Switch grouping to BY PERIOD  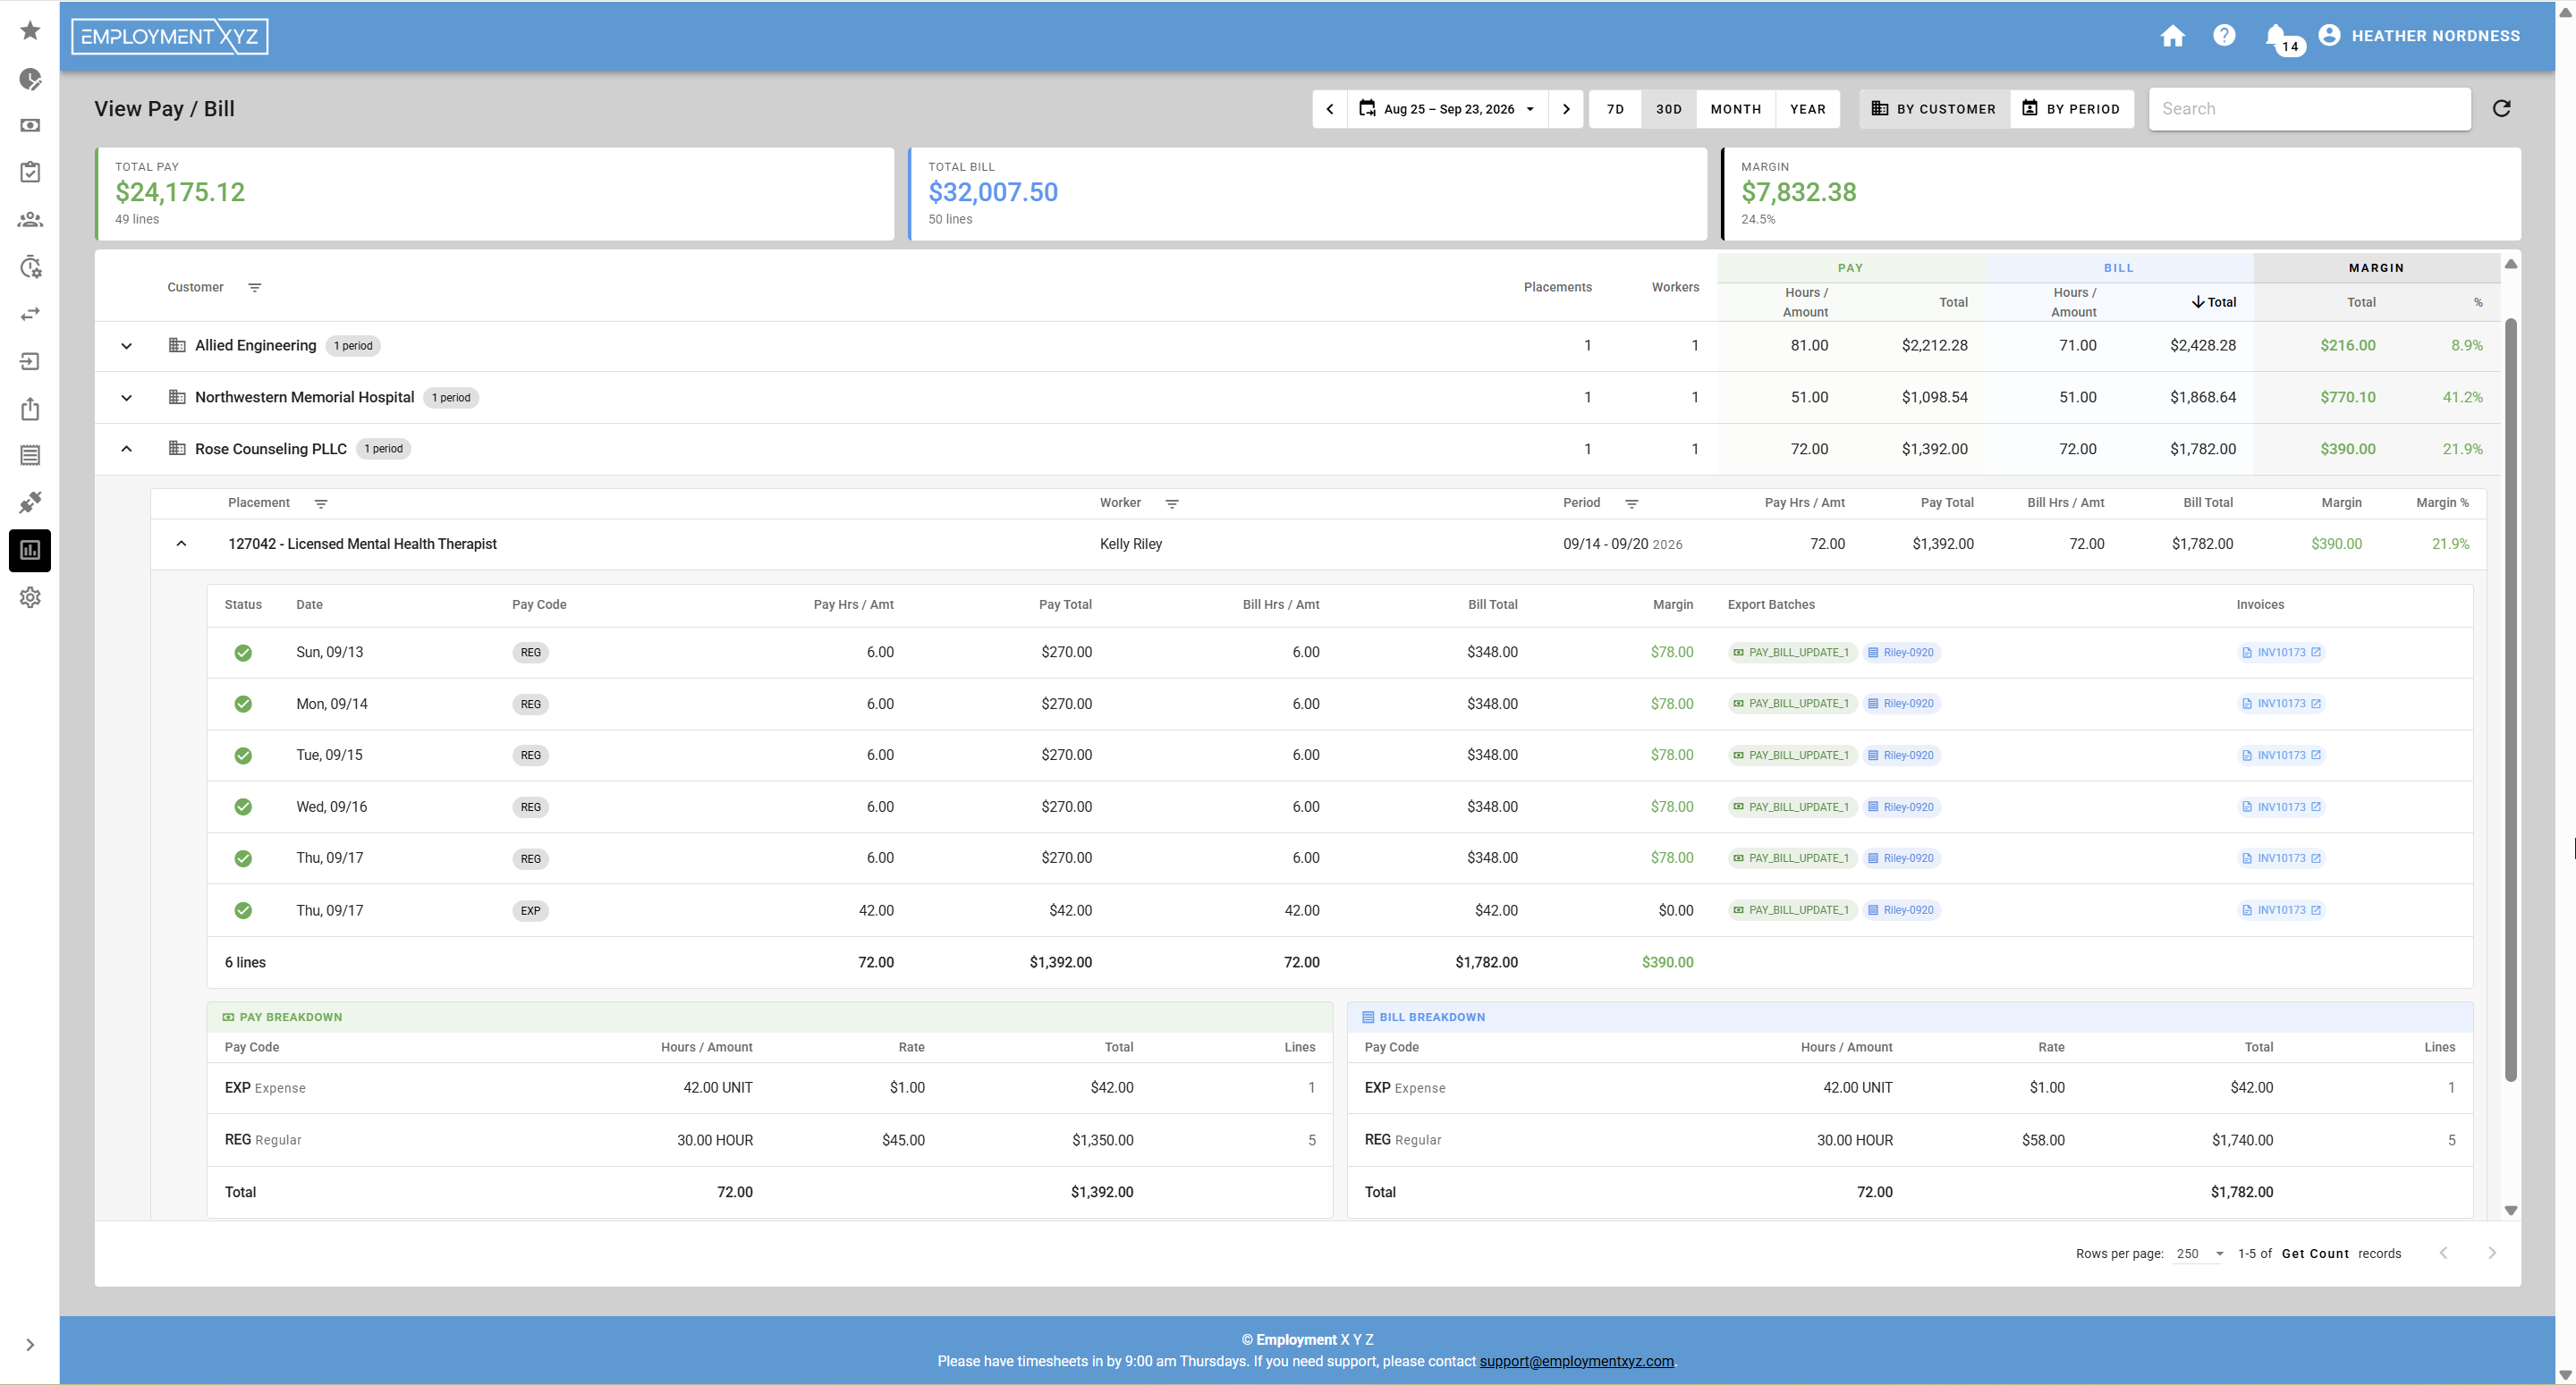pyautogui.click(x=2071, y=109)
